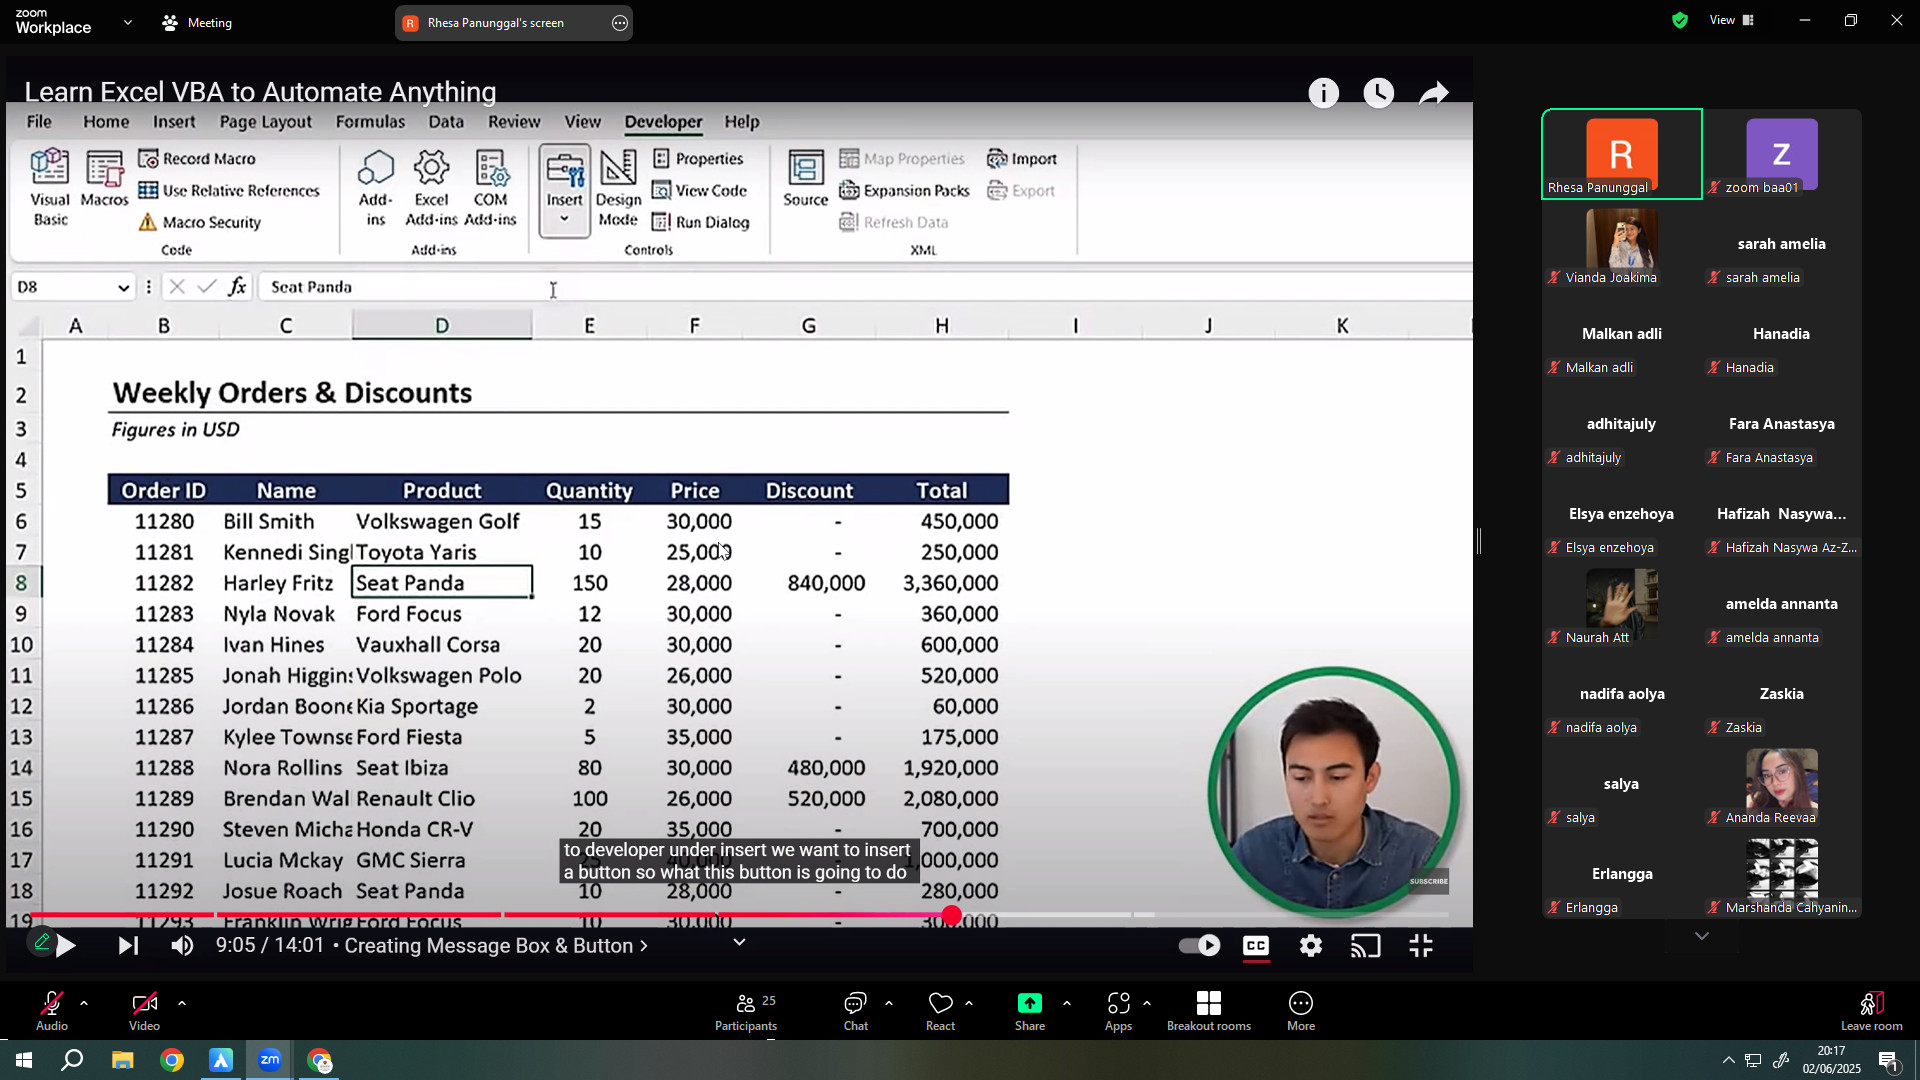
Task: Click the Meeting button
Action: (198, 22)
